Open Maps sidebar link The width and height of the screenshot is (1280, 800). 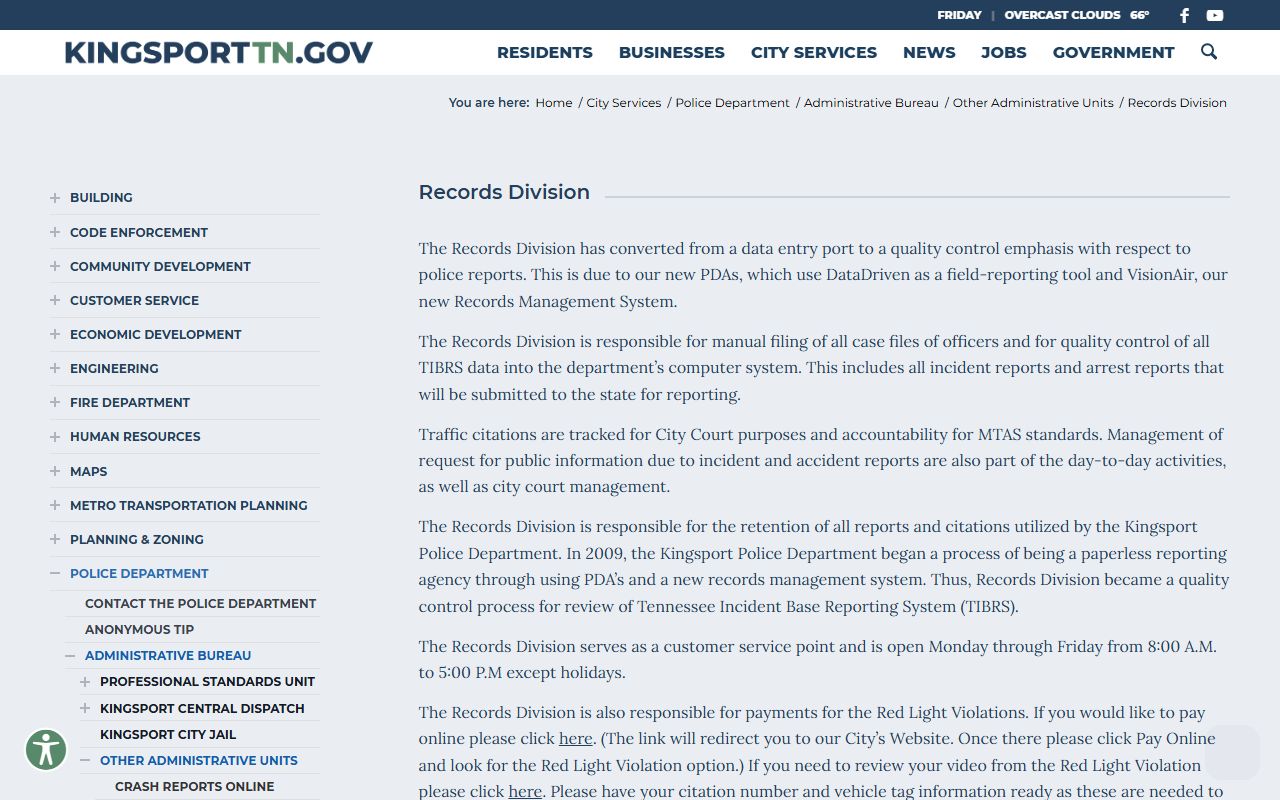tap(88, 471)
